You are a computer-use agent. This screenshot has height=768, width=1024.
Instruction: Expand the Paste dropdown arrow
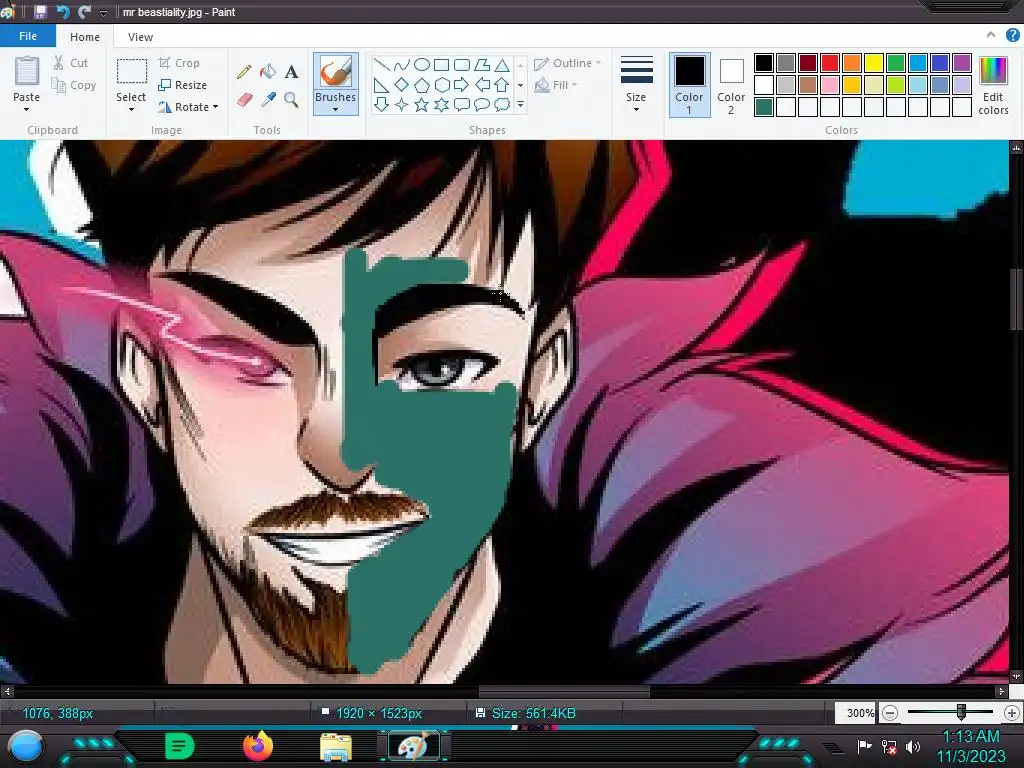[x=26, y=110]
